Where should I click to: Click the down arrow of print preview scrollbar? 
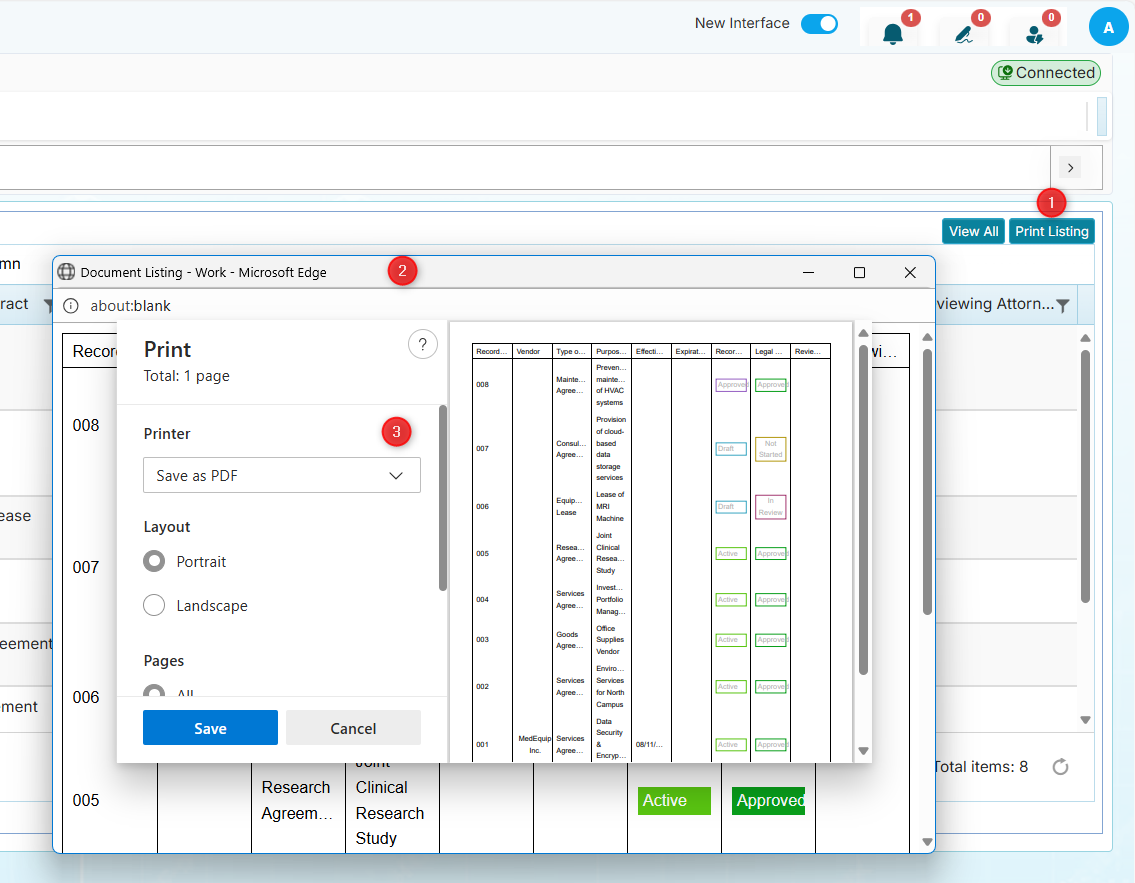coord(864,751)
